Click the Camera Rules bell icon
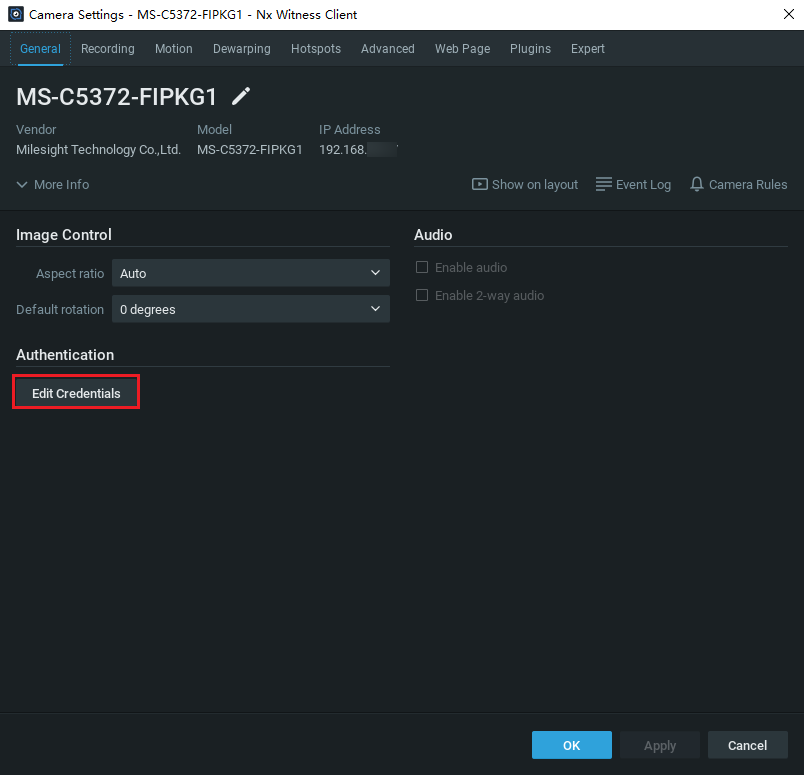 click(x=696, y=184)
